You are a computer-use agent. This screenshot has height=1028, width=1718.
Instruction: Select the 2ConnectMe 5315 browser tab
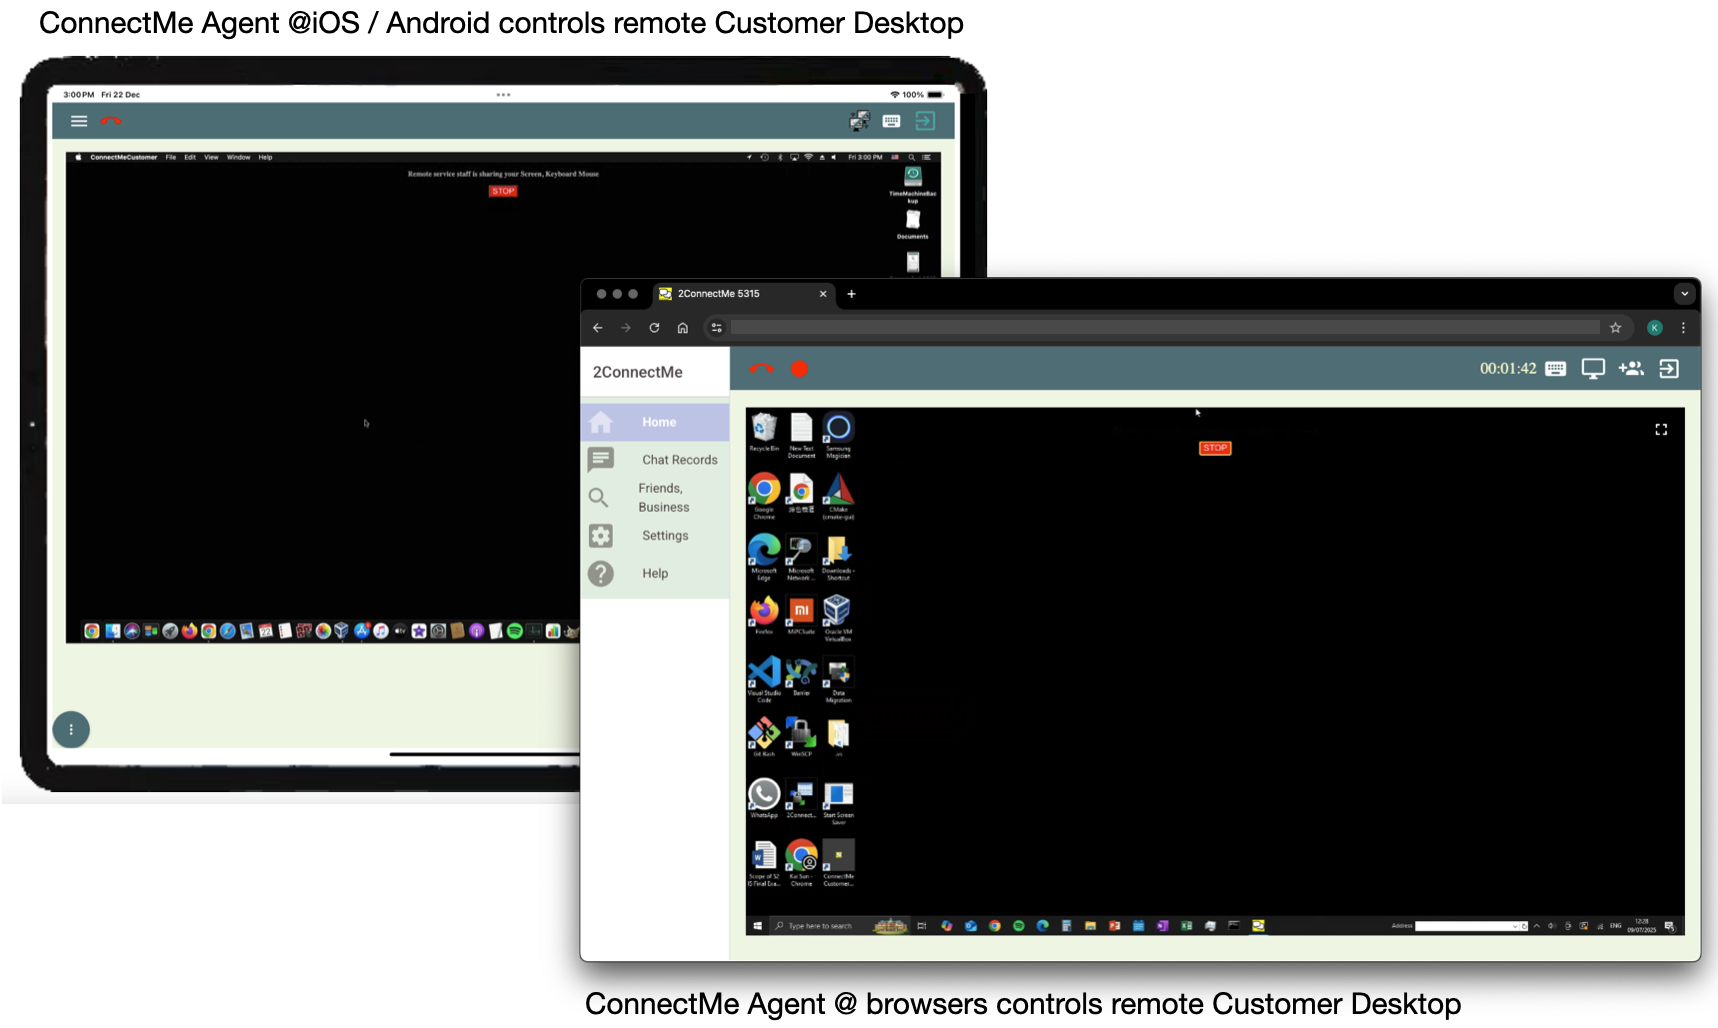click(x=745, y=294)
